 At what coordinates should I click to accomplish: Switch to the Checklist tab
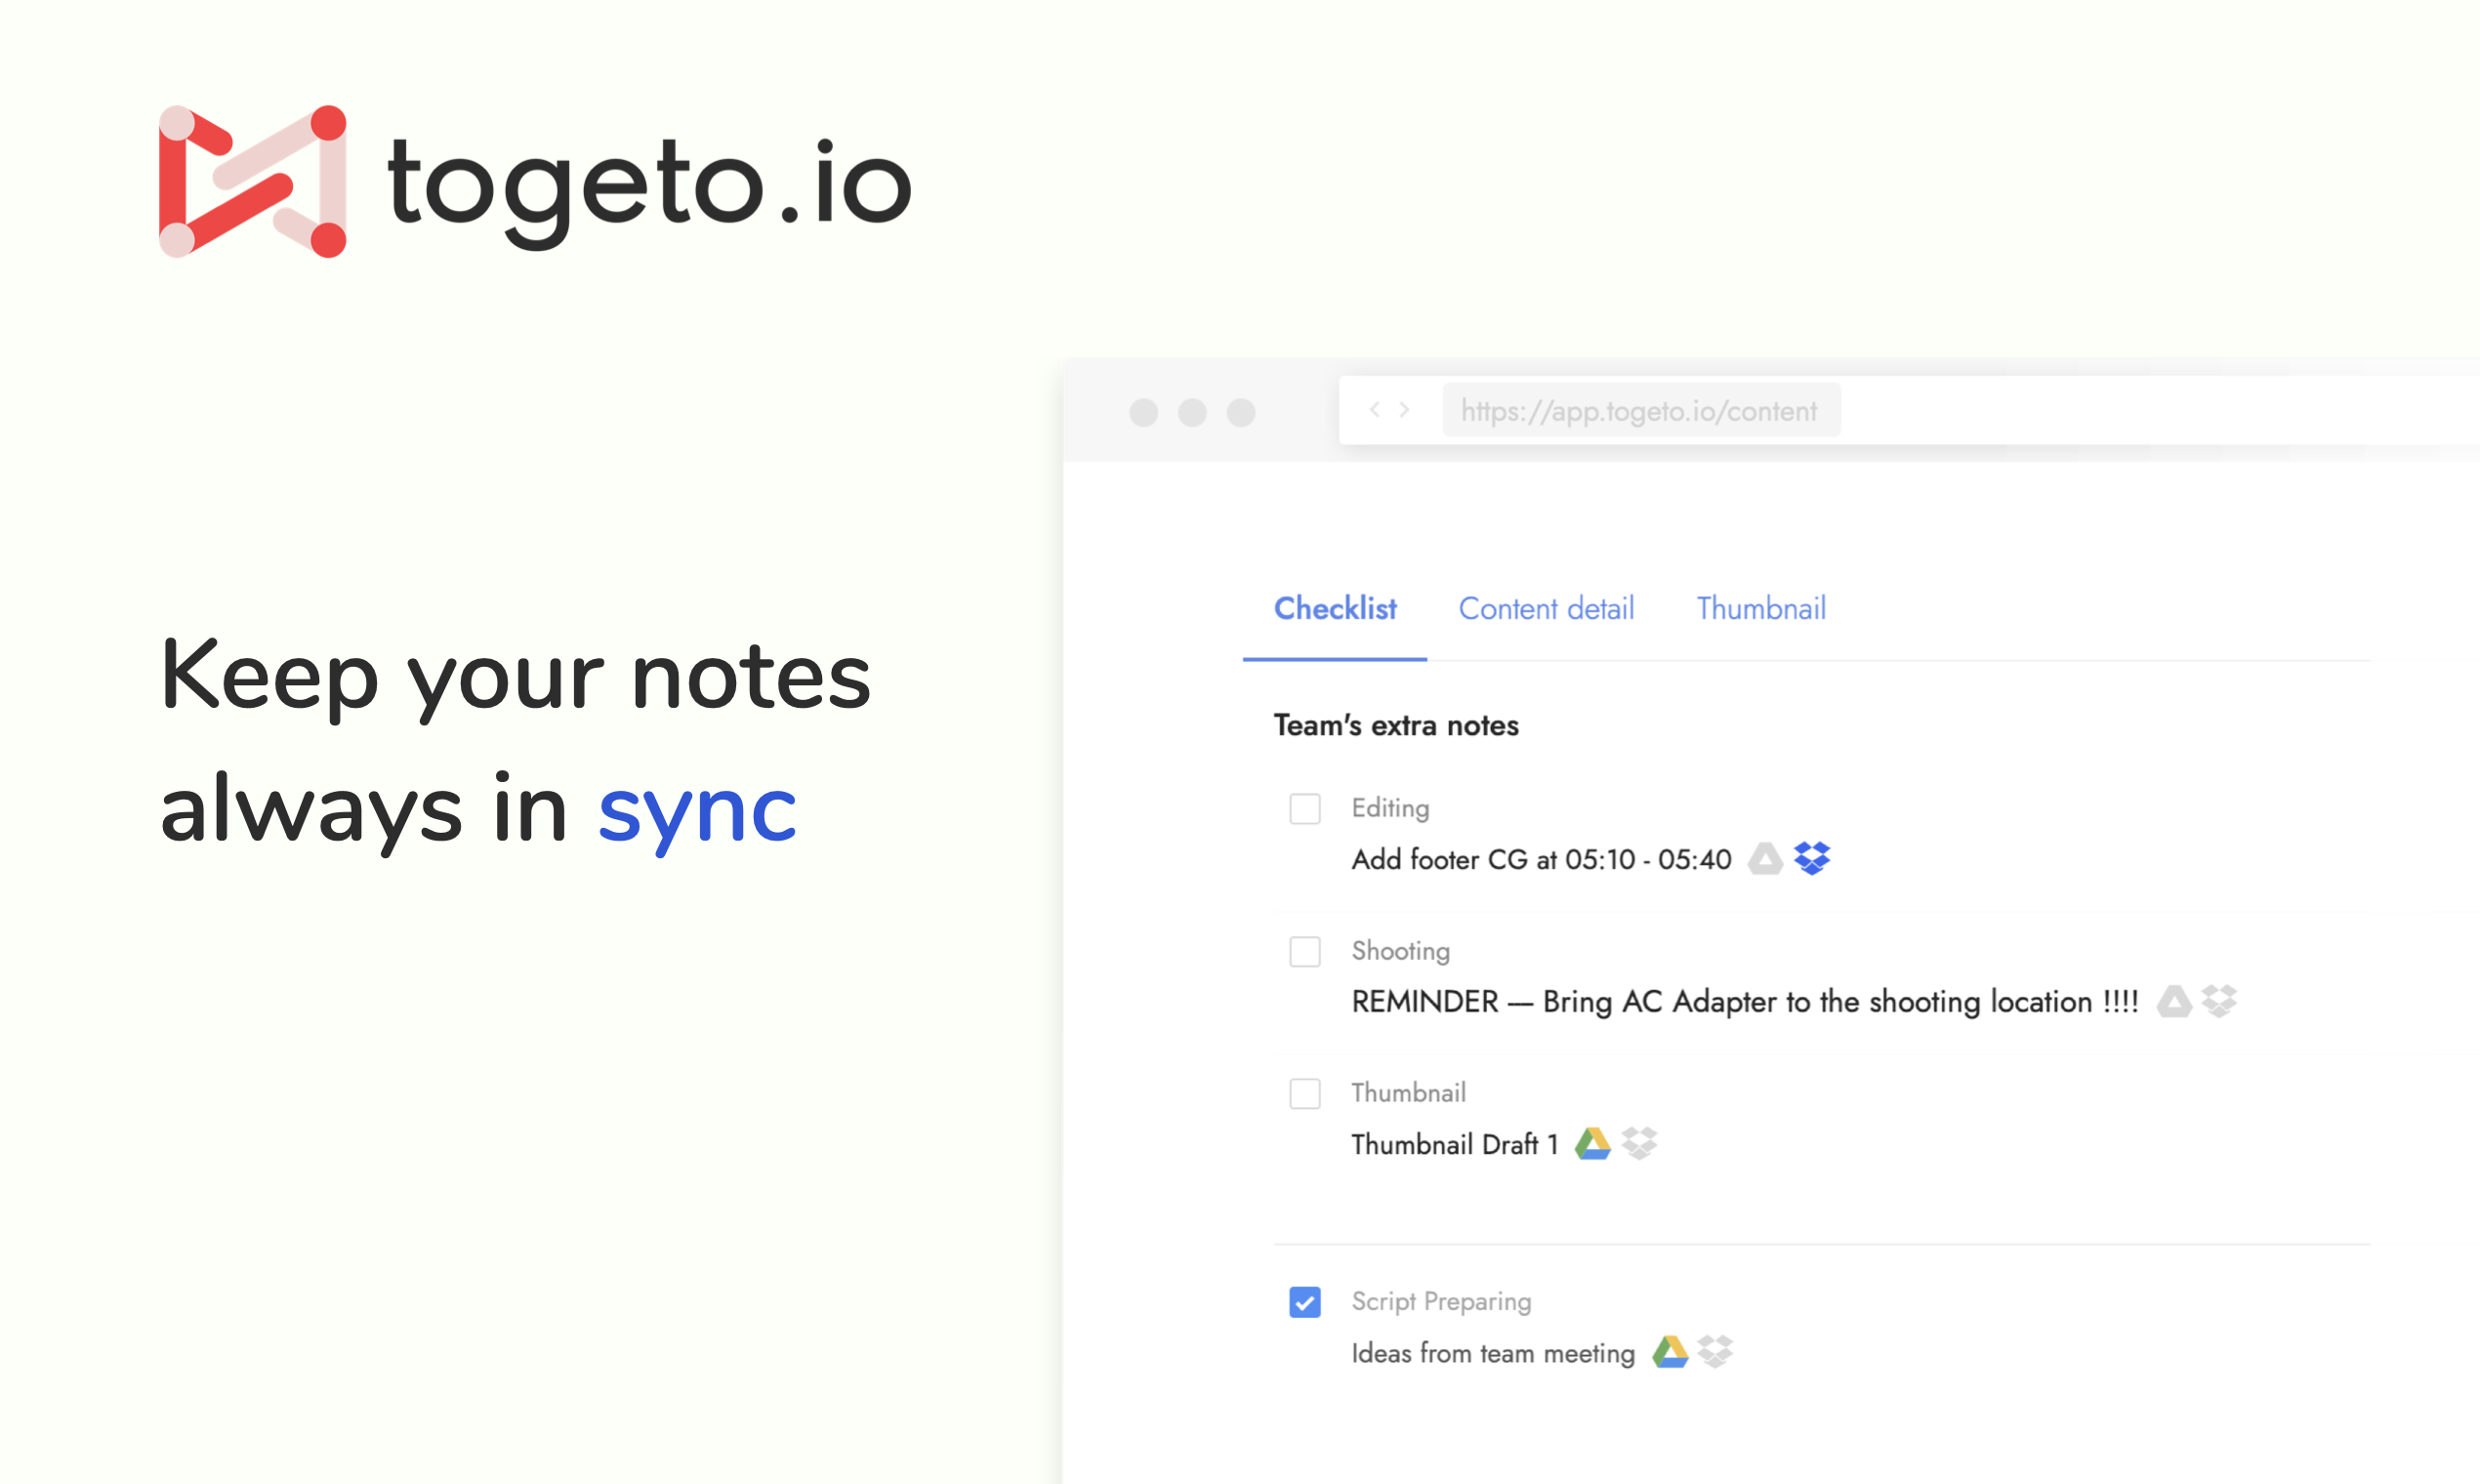(x=1334, y=609)
